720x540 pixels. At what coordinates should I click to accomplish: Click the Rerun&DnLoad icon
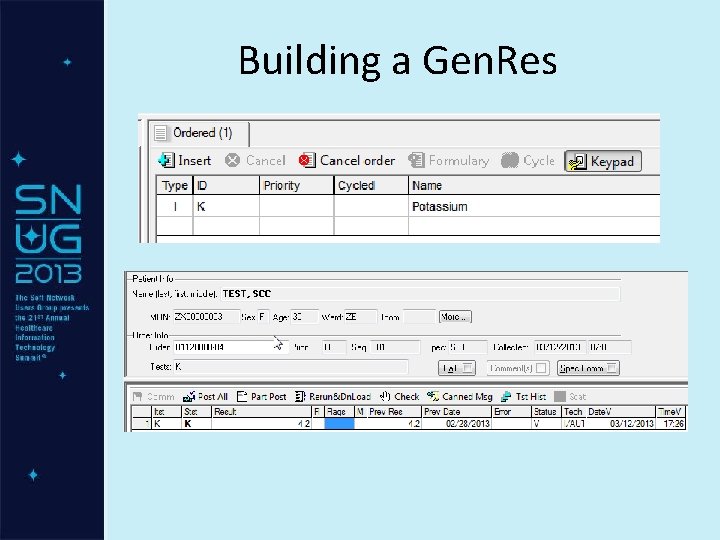point(300,396)
